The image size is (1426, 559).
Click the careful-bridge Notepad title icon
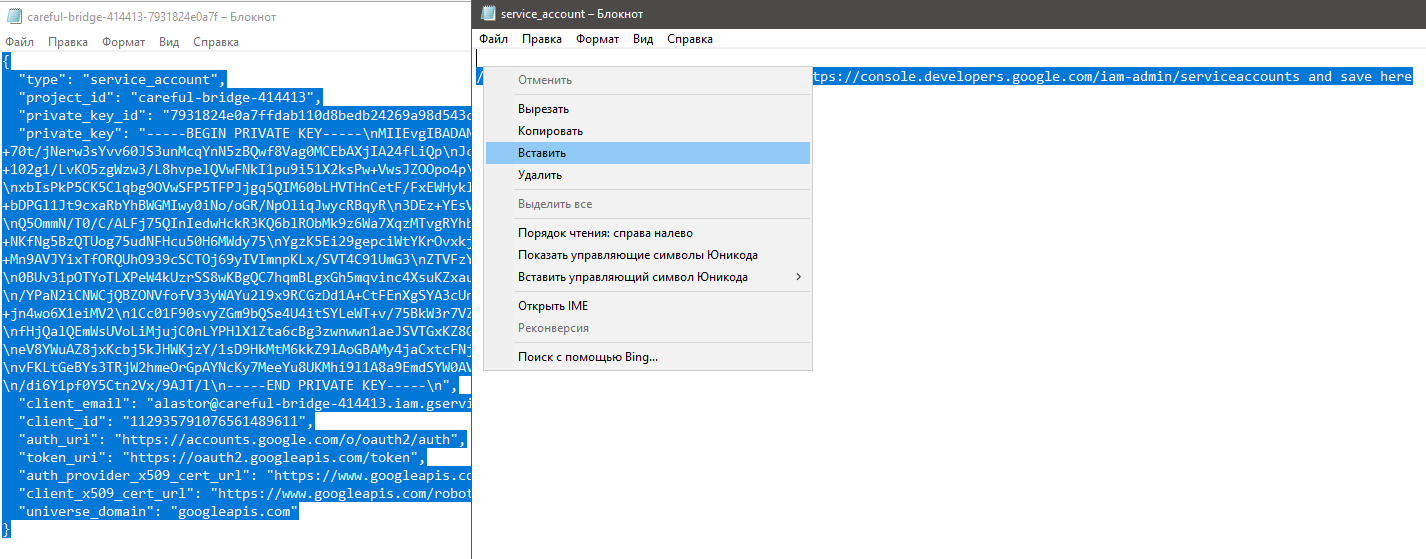pos(13,17)
